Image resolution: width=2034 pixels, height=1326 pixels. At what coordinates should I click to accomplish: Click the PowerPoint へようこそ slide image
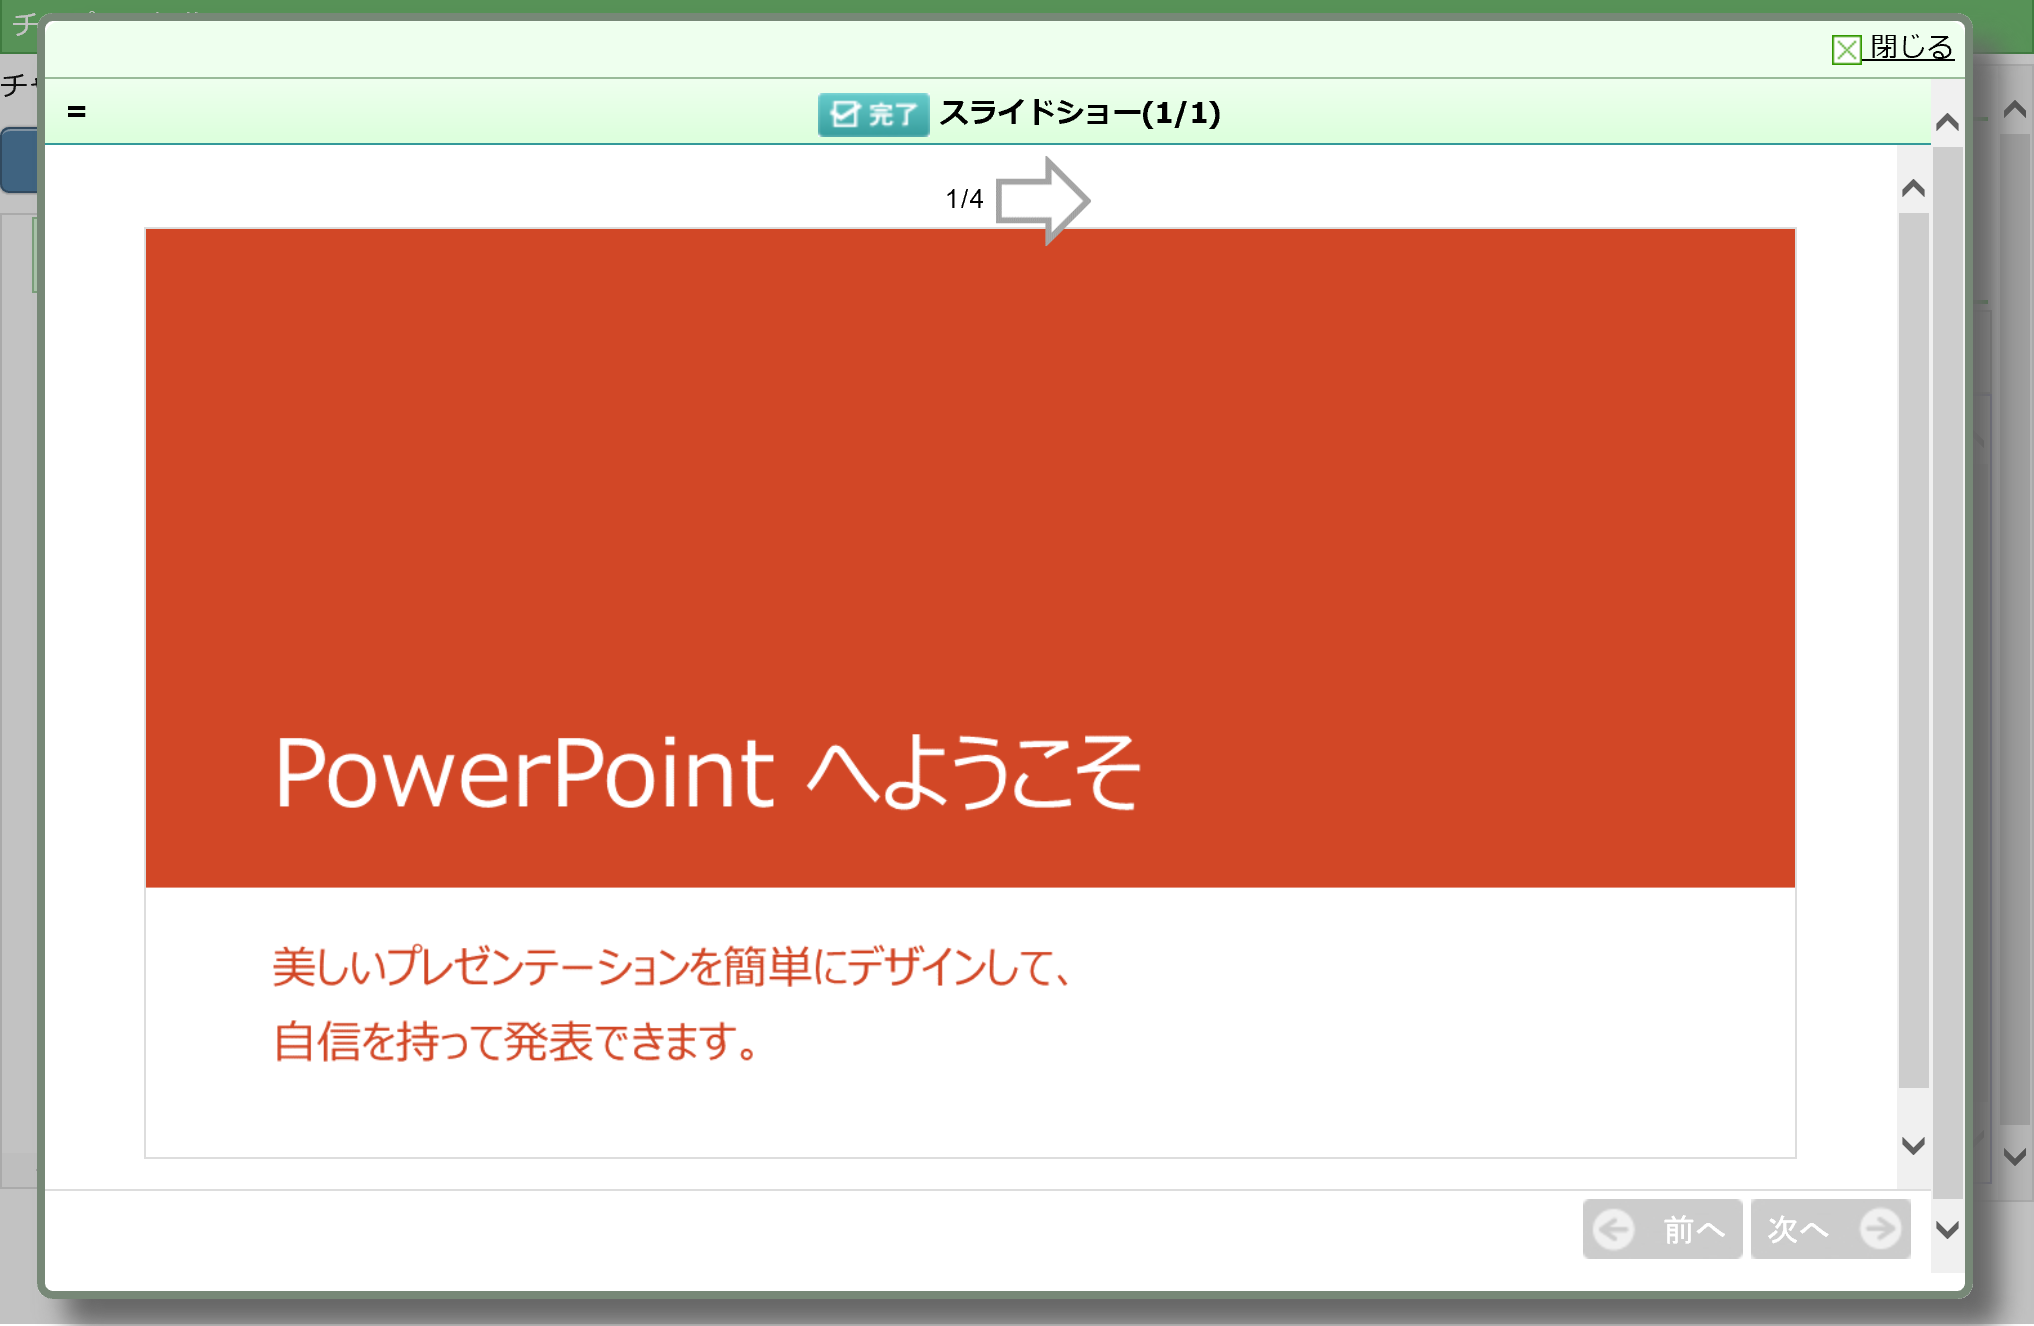pos(970,693)
